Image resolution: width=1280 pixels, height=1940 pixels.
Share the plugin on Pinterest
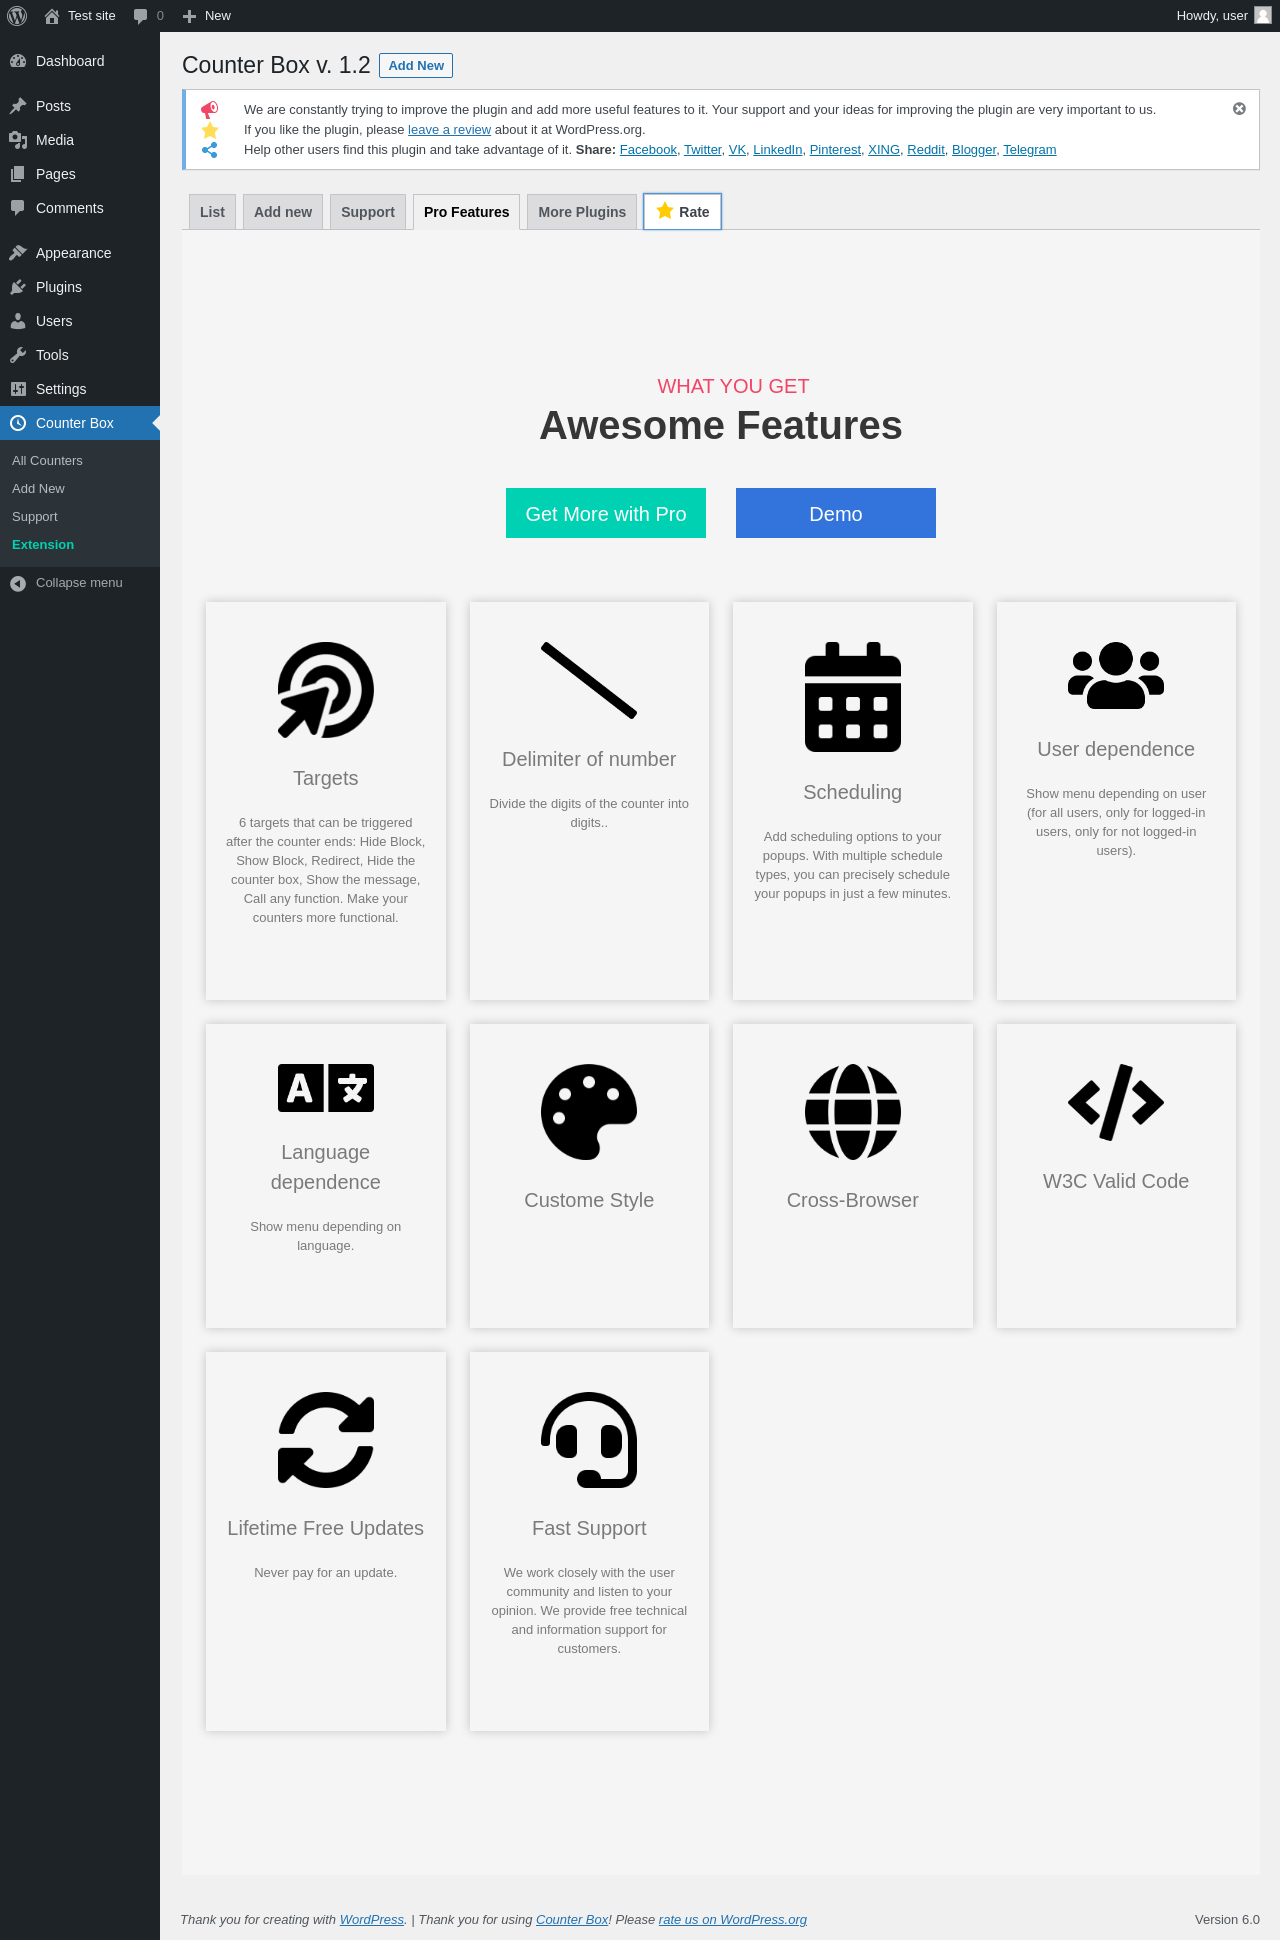(x=835, y=150)
